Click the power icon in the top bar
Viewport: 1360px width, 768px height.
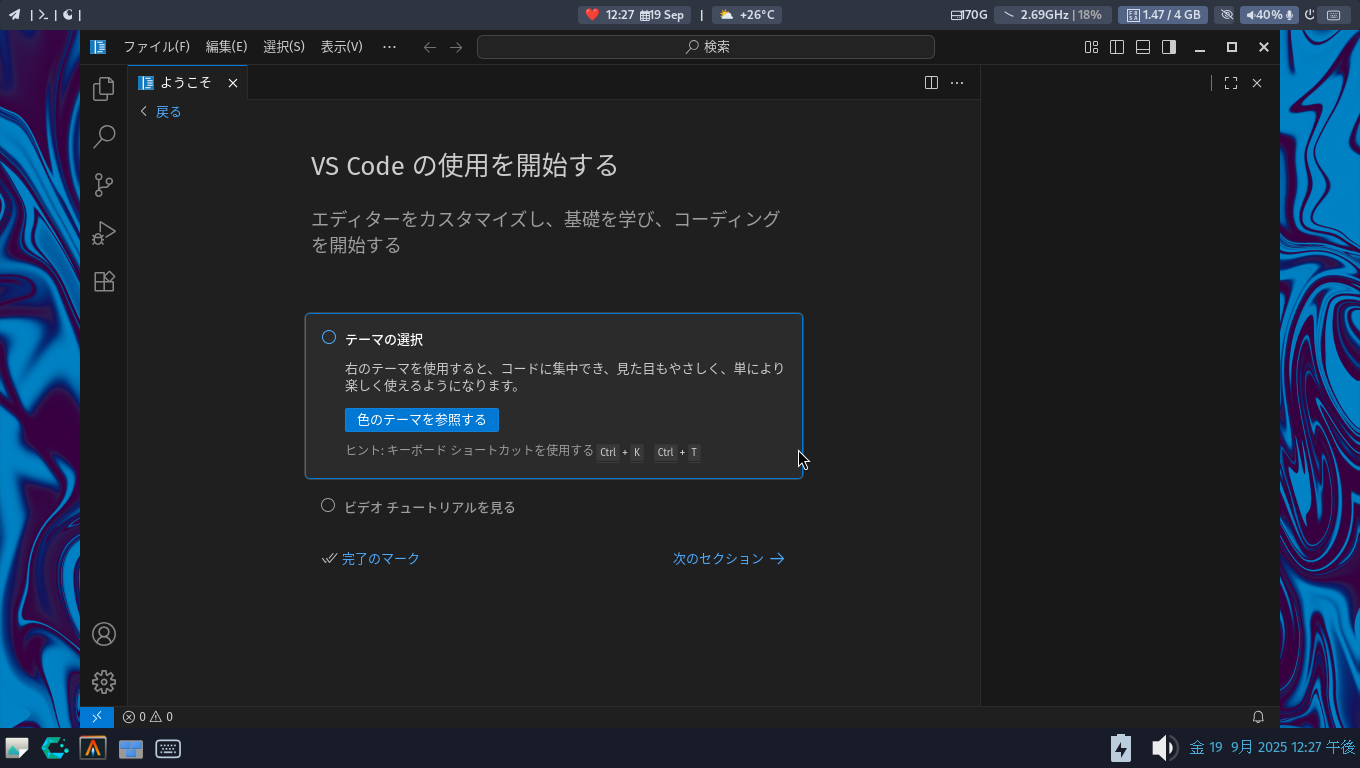click(x=1310, y=15)
